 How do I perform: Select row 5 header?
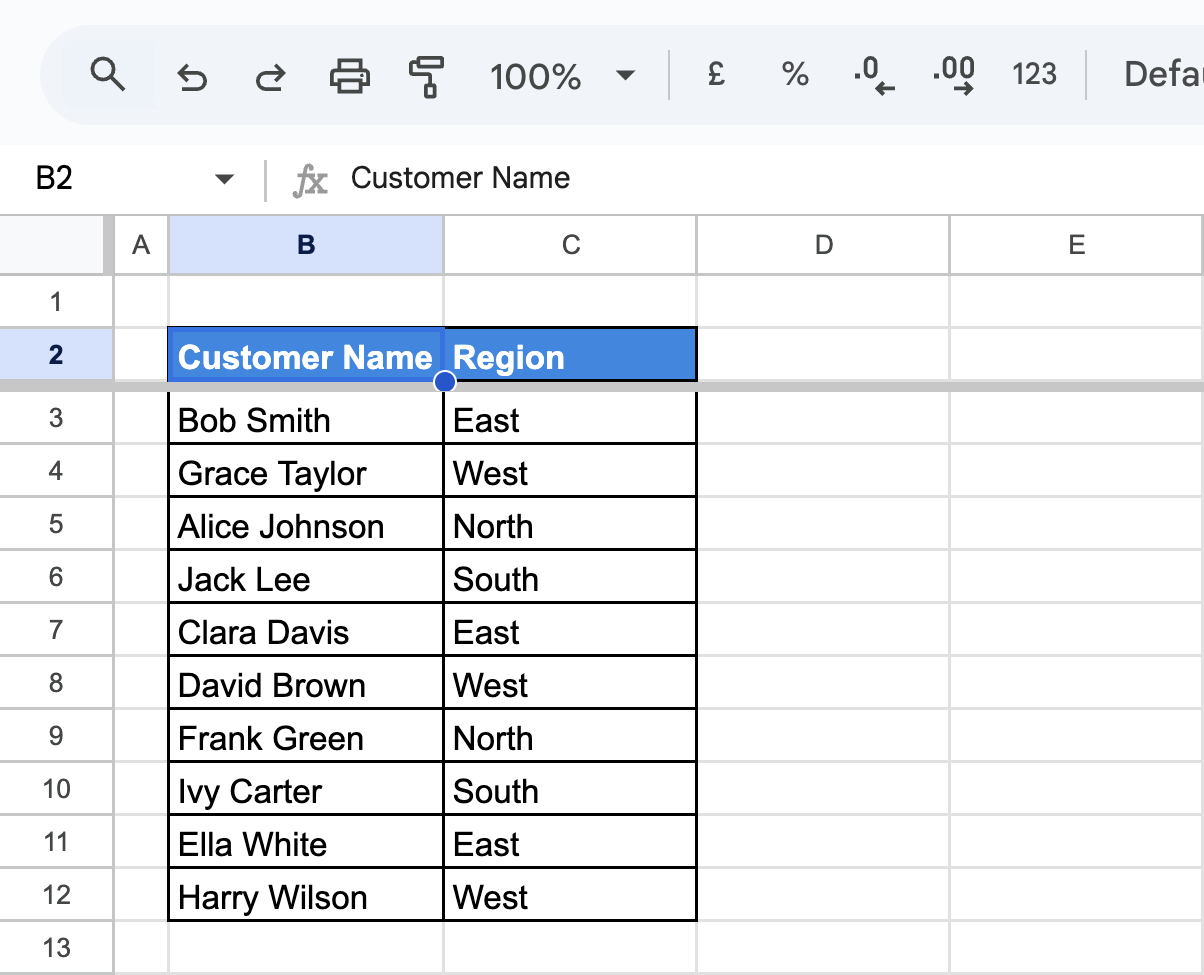56,524
